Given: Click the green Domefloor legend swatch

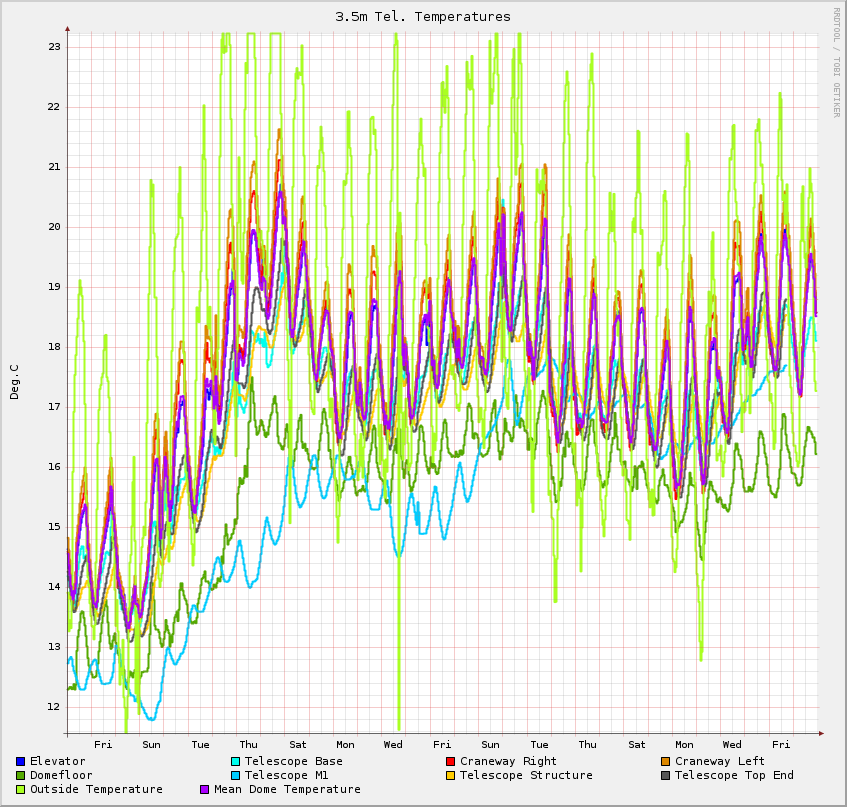Looking at the screenshot, I should [x=21, y=776].
